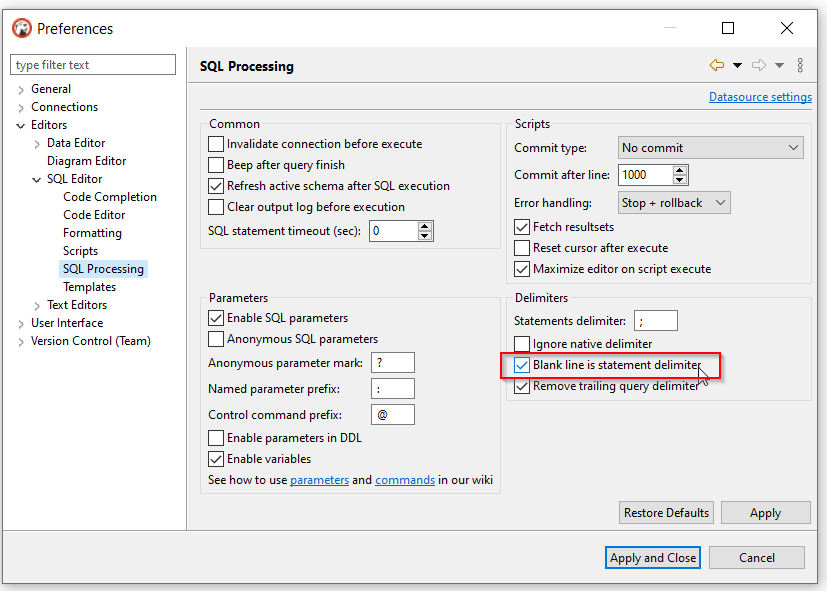Open the view menu via the vertical dots icon
Image resolution: width=827 pixels, height=591 pixels.
click(799, 64)
